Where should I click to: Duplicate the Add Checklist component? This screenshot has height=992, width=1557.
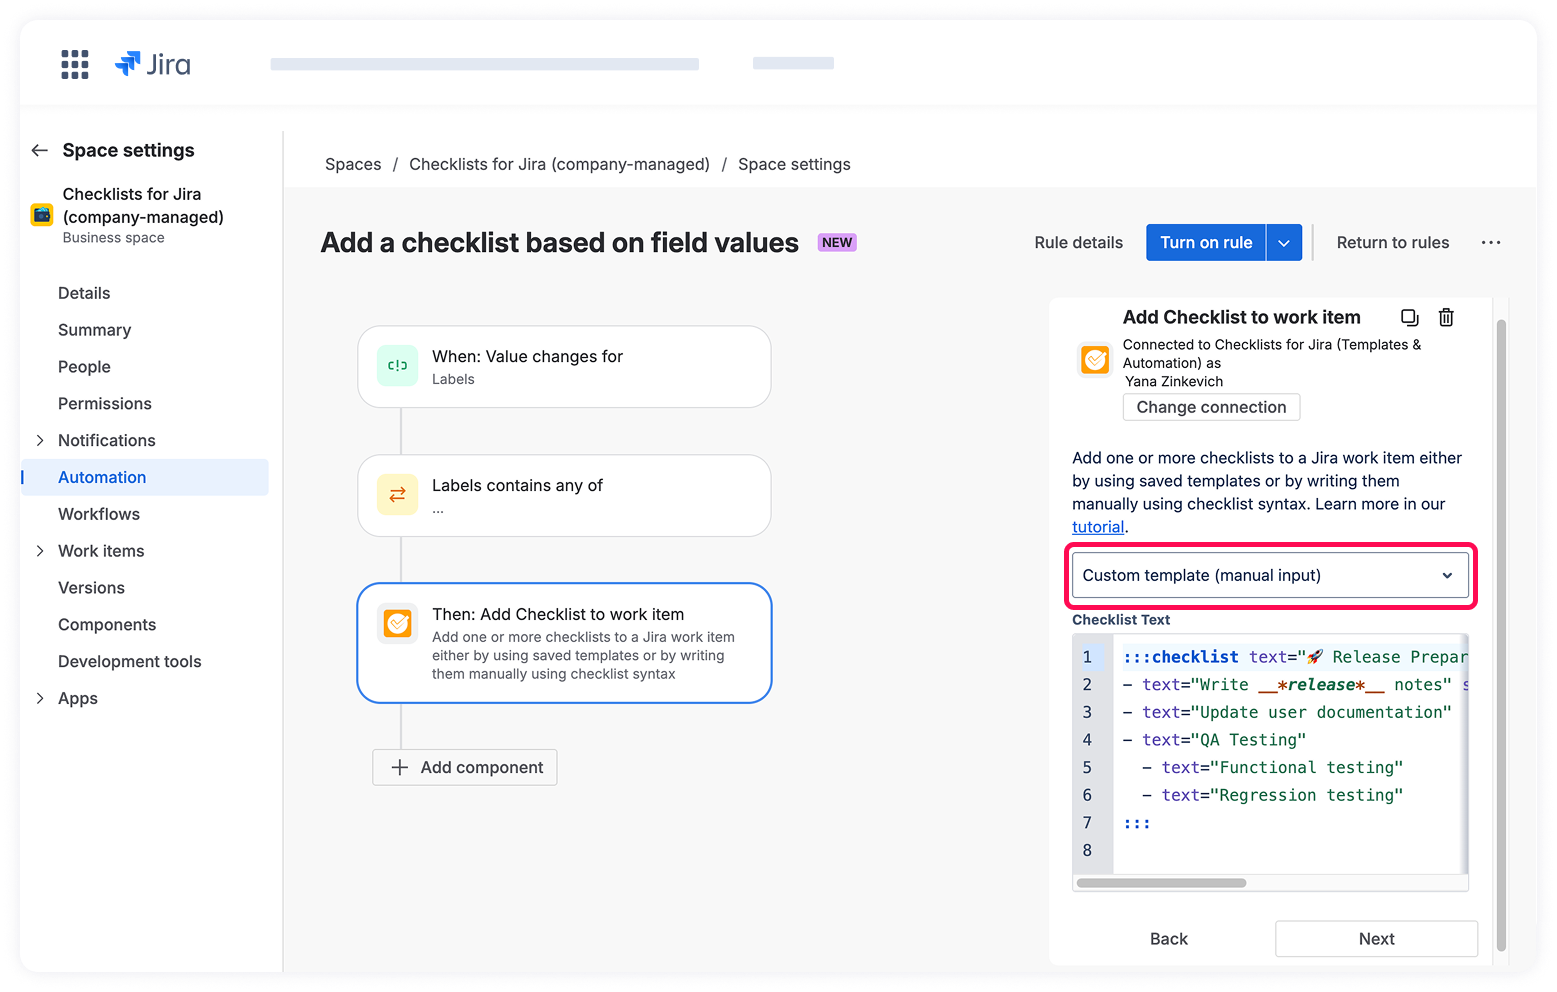[x=1409, y=317]
